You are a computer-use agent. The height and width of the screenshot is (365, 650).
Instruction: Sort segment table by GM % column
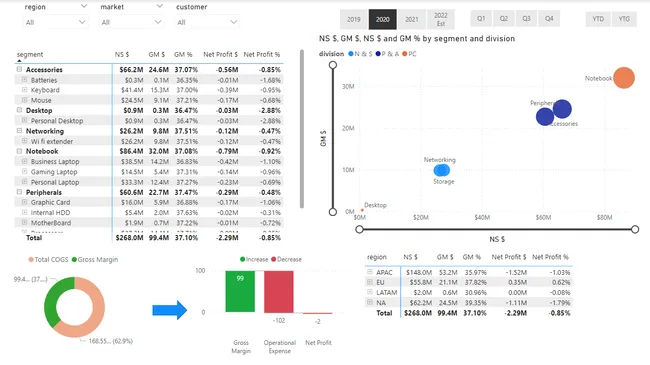click(x=183, y=54)
